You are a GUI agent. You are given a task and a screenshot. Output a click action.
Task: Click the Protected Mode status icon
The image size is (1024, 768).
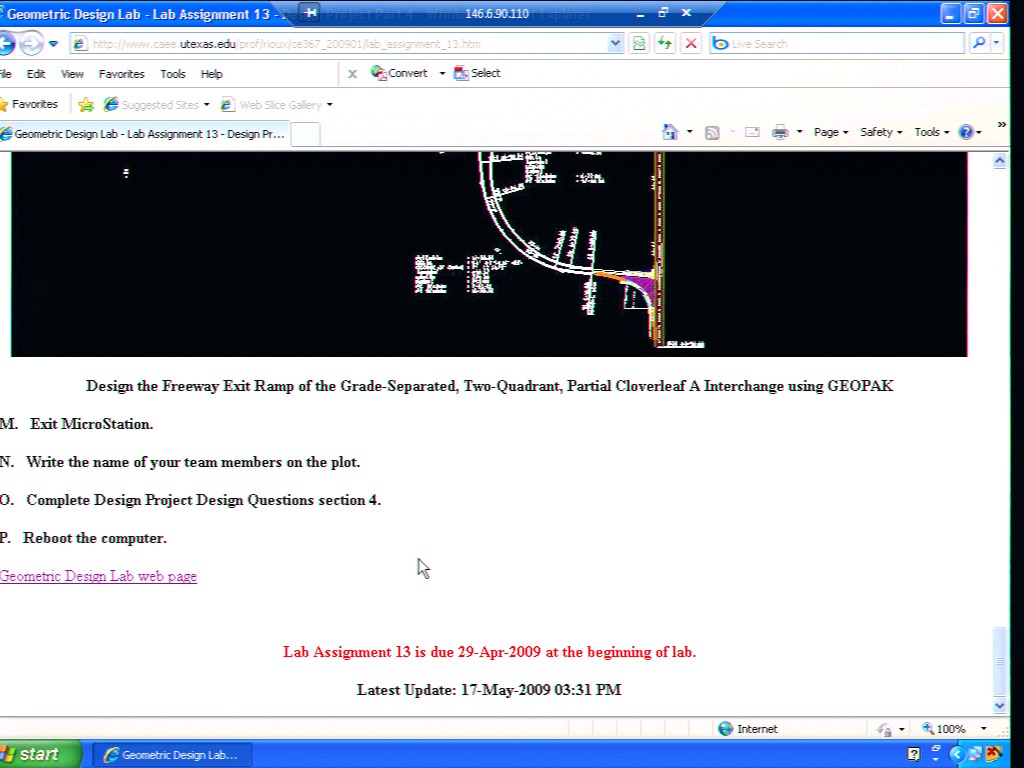point(885,729)
